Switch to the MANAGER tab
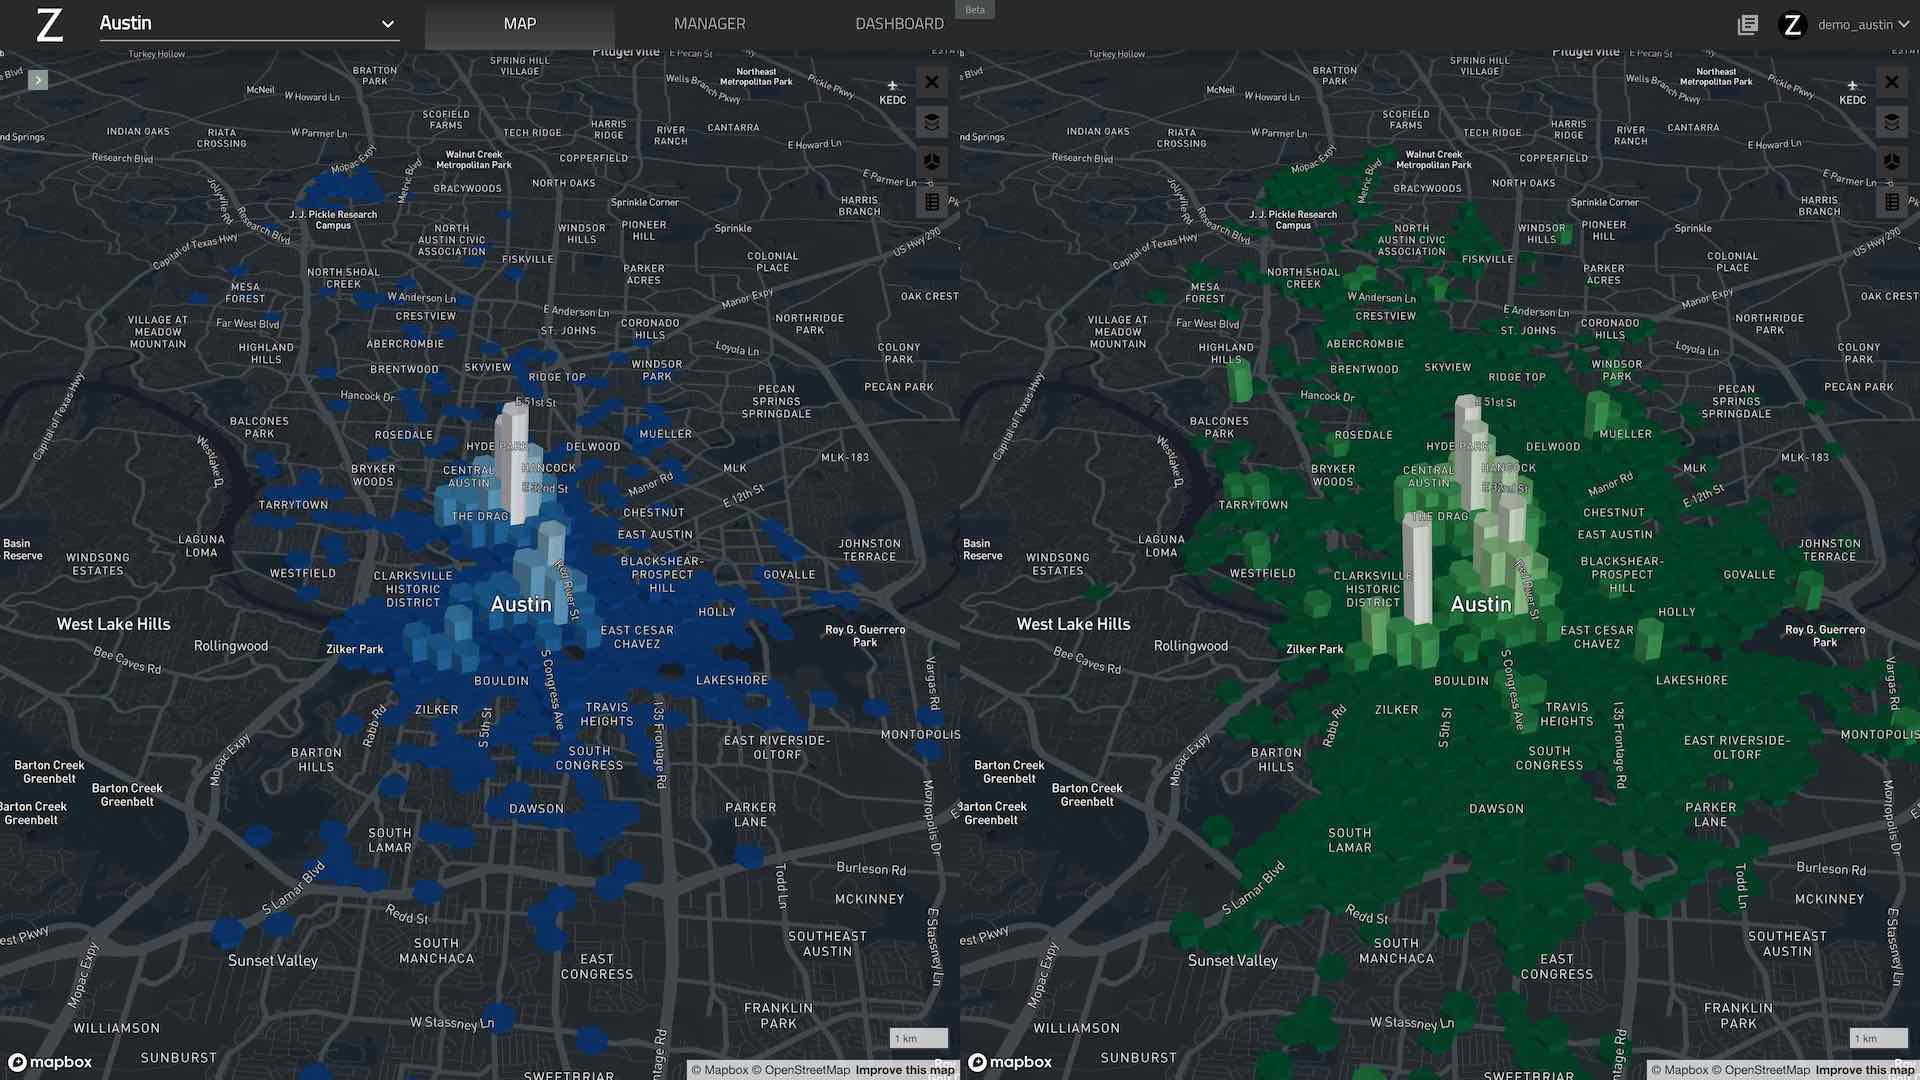This screenshot has height=1080, width=1920. pos(709,24)
